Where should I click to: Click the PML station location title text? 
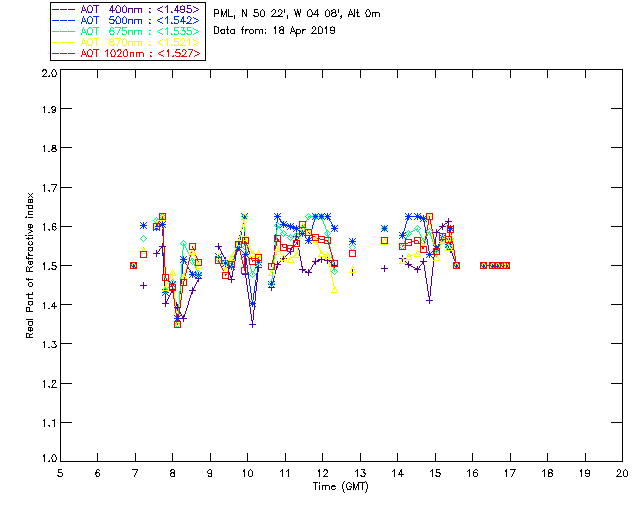pyautogui.click(x=297, y=13)
